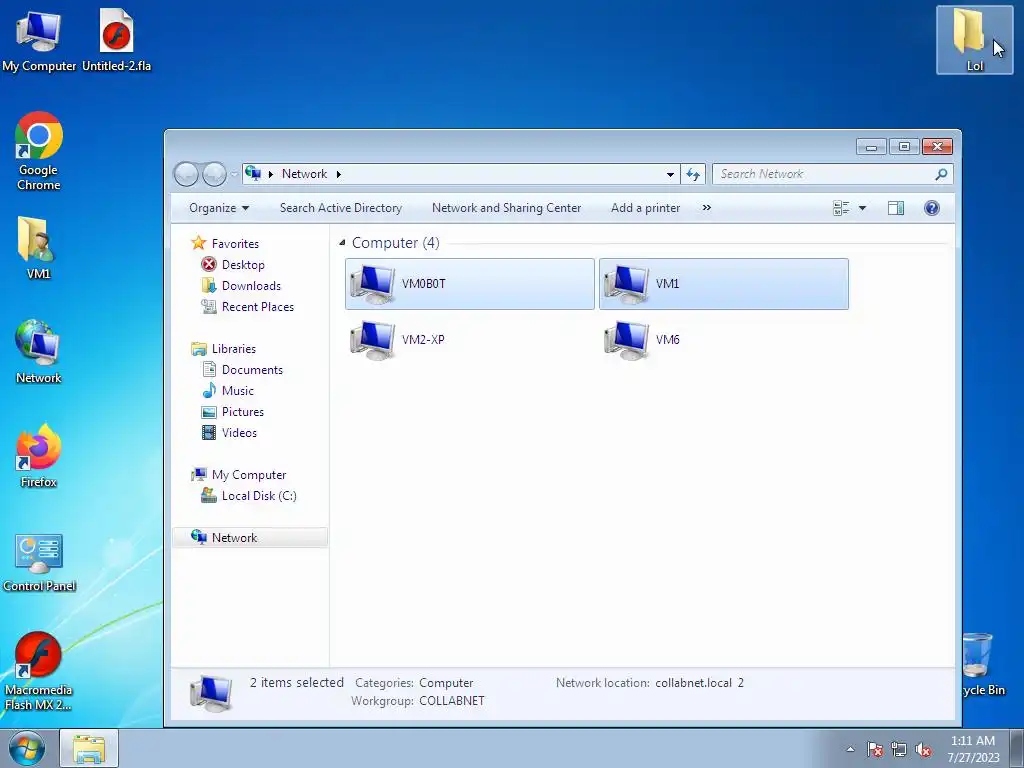
Task: Click Add a printer
Action: coord(645,208)
